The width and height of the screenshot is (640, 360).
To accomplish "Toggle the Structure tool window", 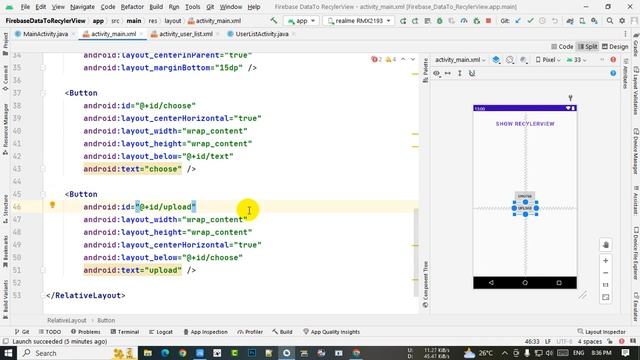I will pyautogui.click(x=5, y=209).
